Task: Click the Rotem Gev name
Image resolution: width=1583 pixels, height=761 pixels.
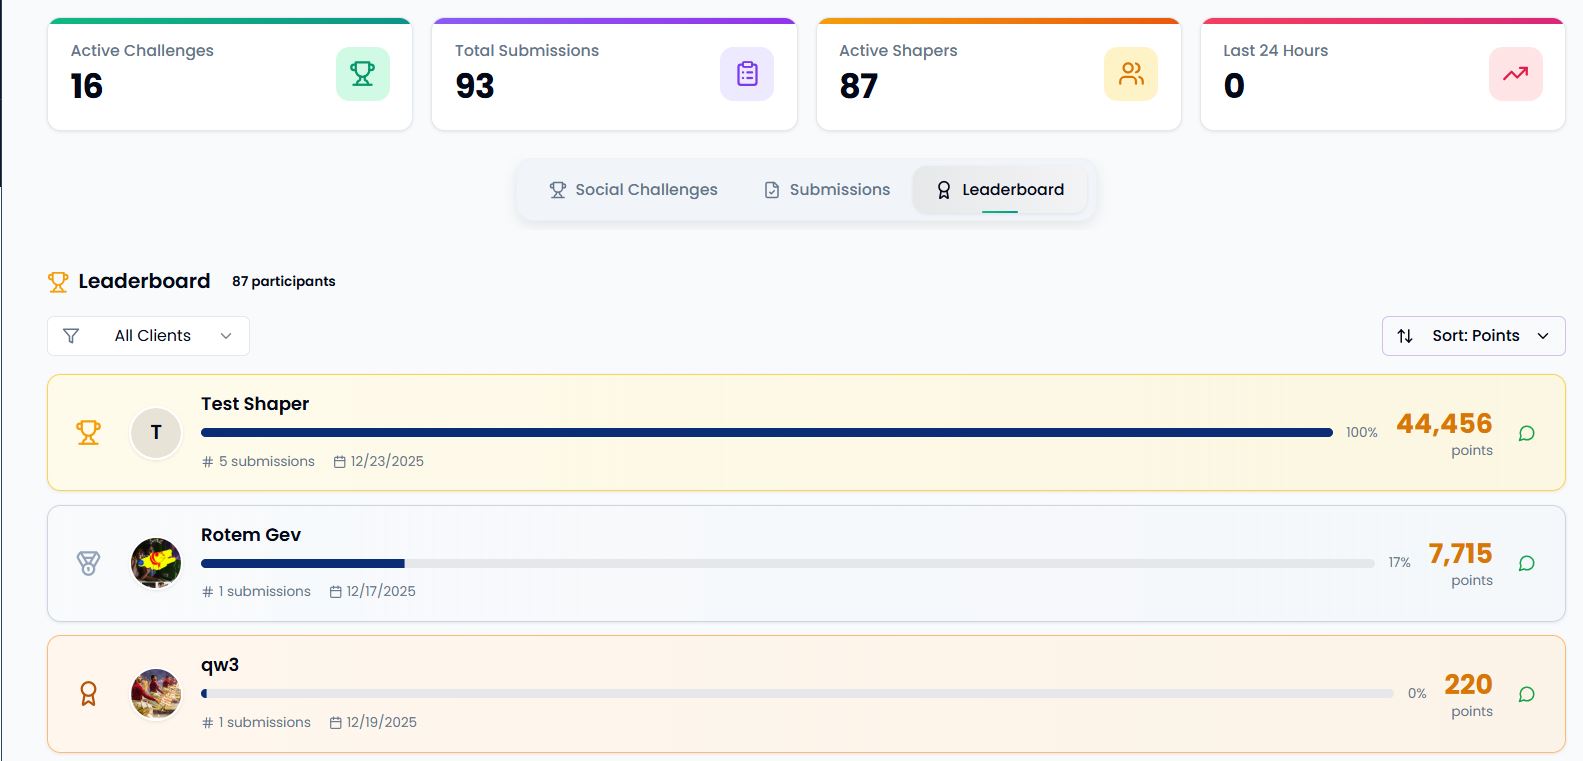Action: point(251,535)
